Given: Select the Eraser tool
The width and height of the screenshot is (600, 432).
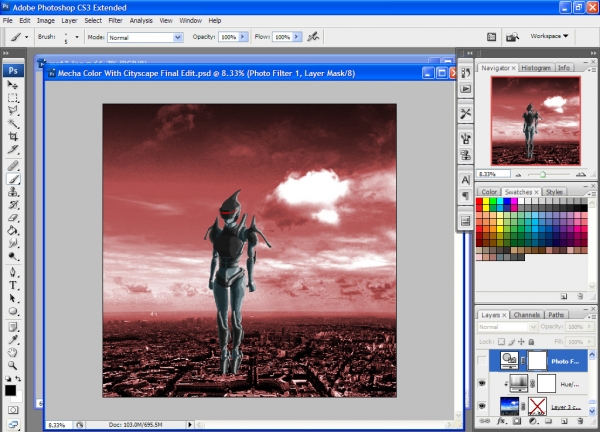Looking at the screenshot, I should pyautogui.click(x=13, y=218).
